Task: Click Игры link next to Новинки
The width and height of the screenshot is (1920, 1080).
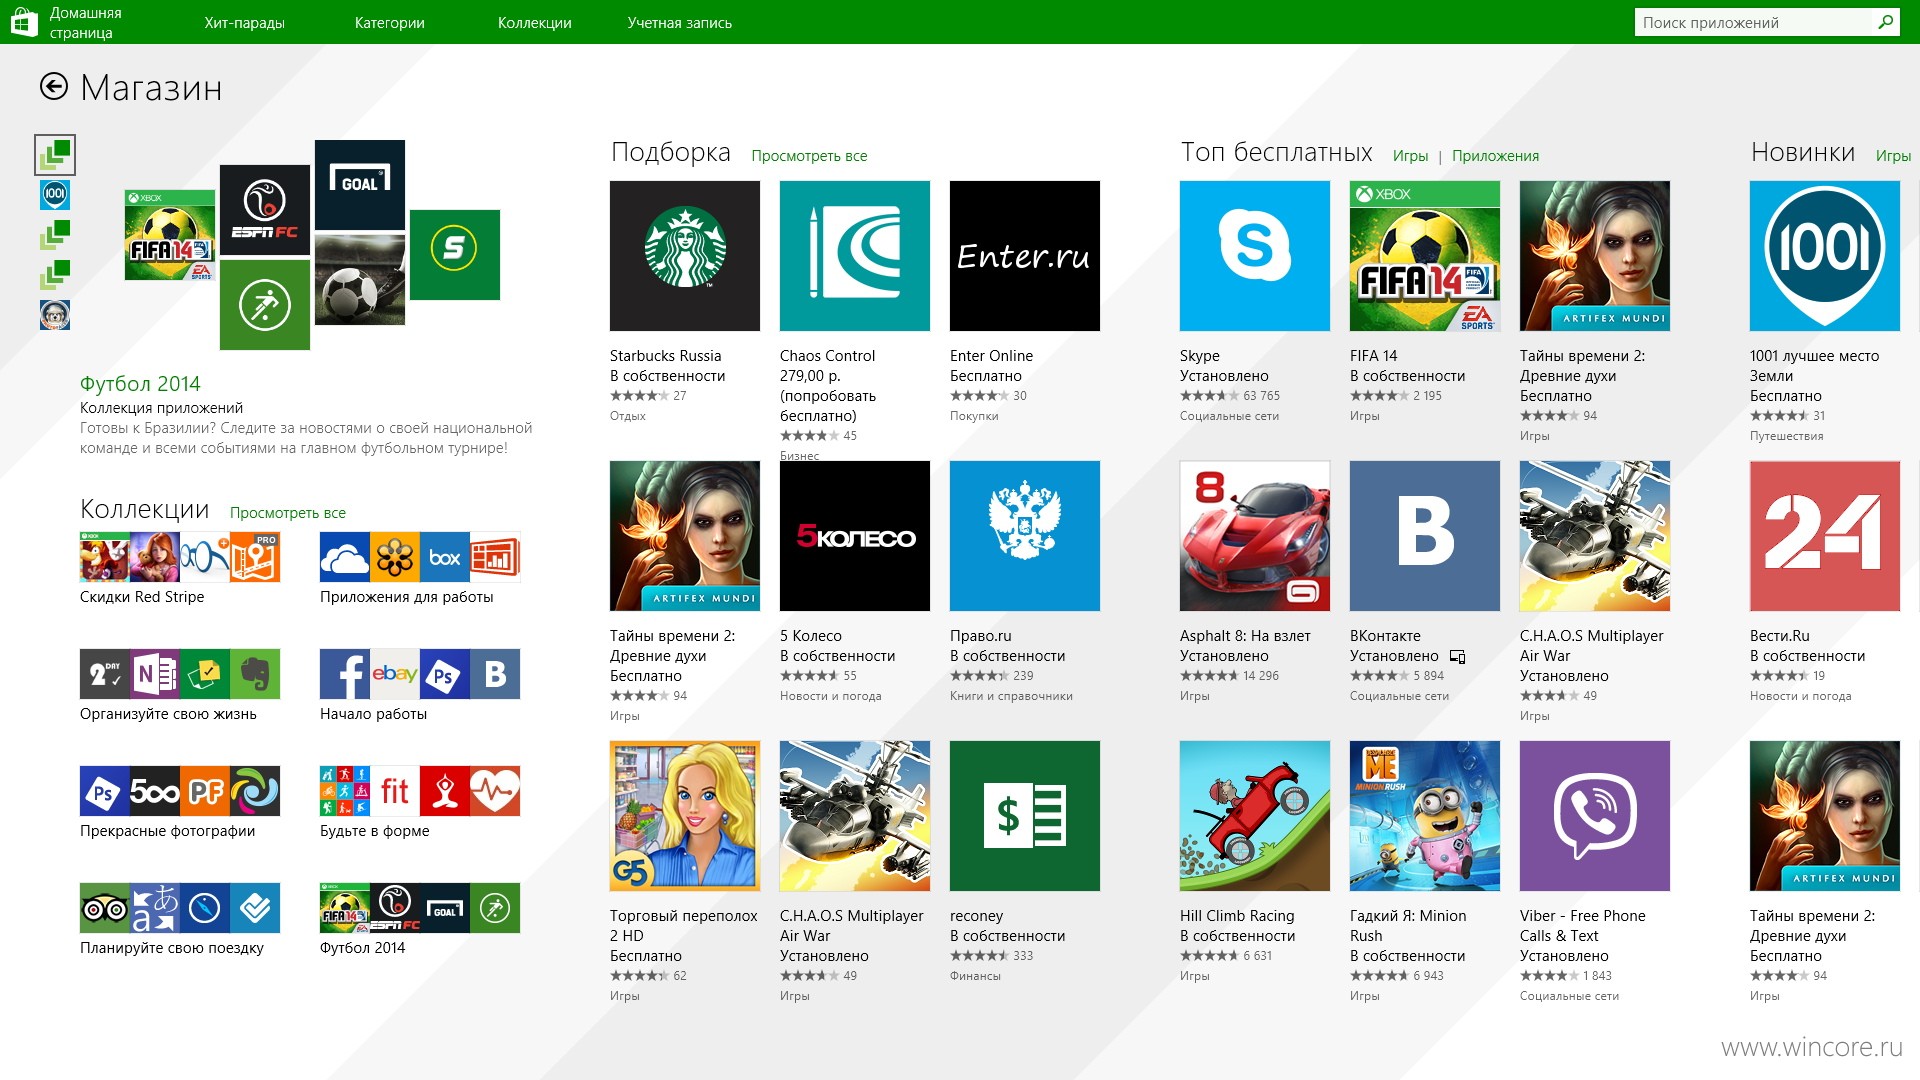Action: 1893,155
